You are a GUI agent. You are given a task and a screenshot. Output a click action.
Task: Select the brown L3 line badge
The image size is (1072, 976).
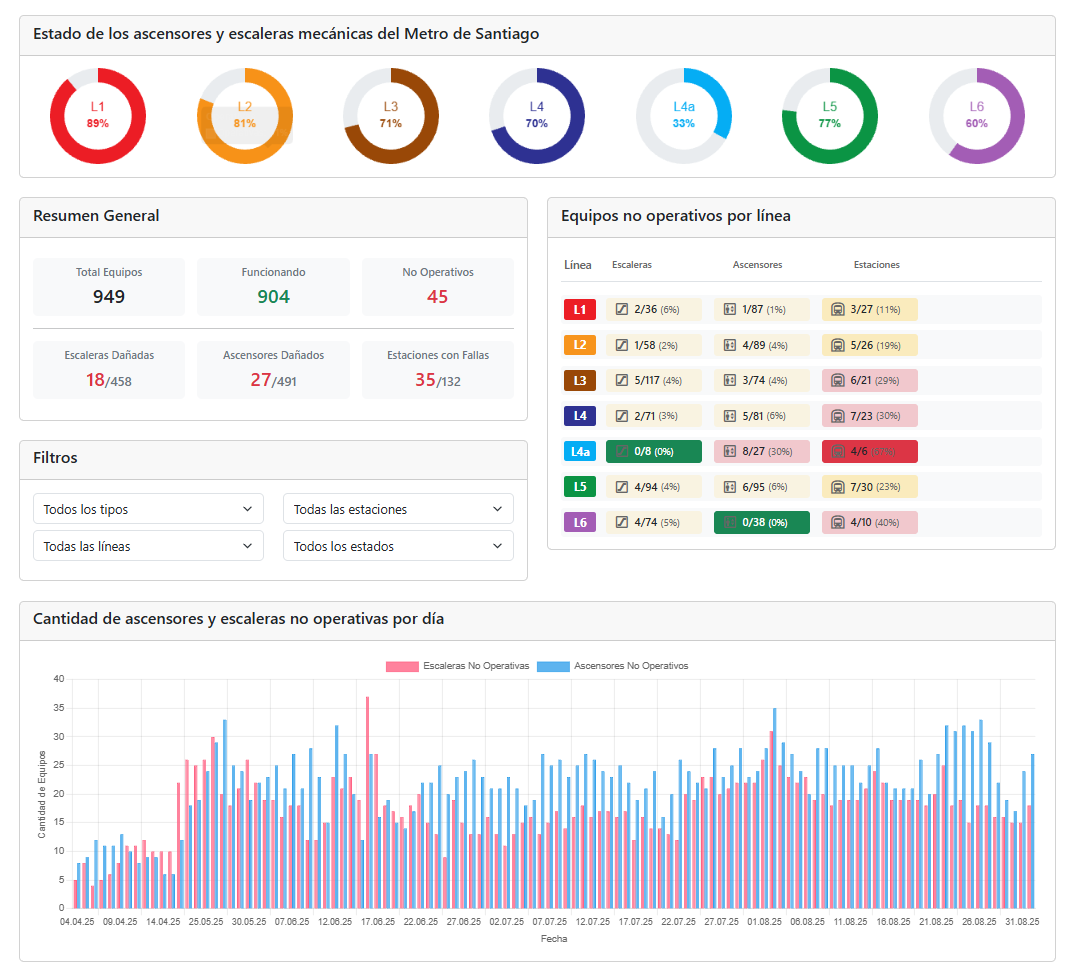580,380
